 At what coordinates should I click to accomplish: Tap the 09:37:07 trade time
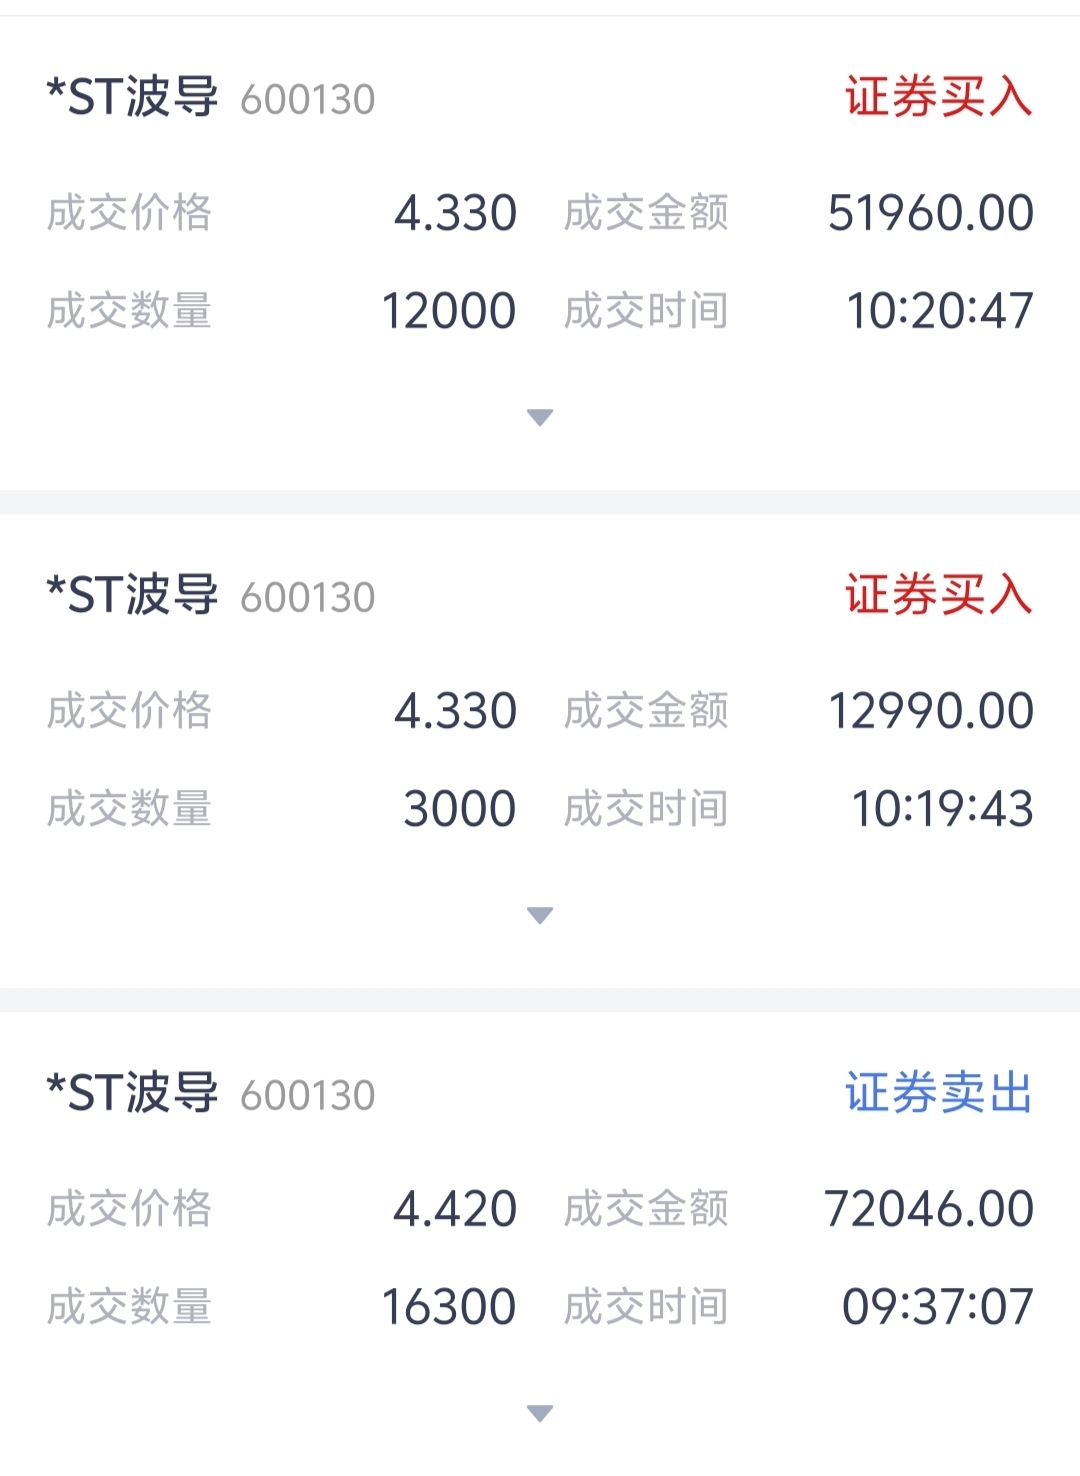click(x=938, y=1307)
